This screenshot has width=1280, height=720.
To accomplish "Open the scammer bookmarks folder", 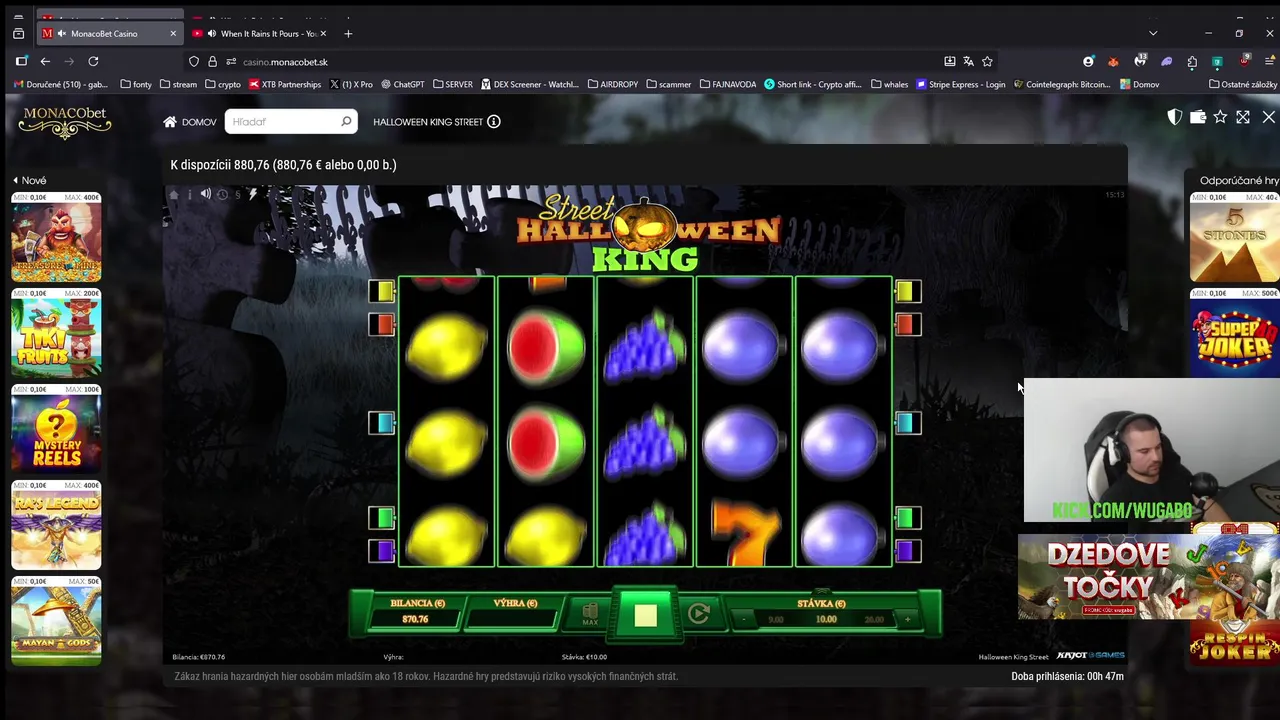I will click(x=669, y=84).
